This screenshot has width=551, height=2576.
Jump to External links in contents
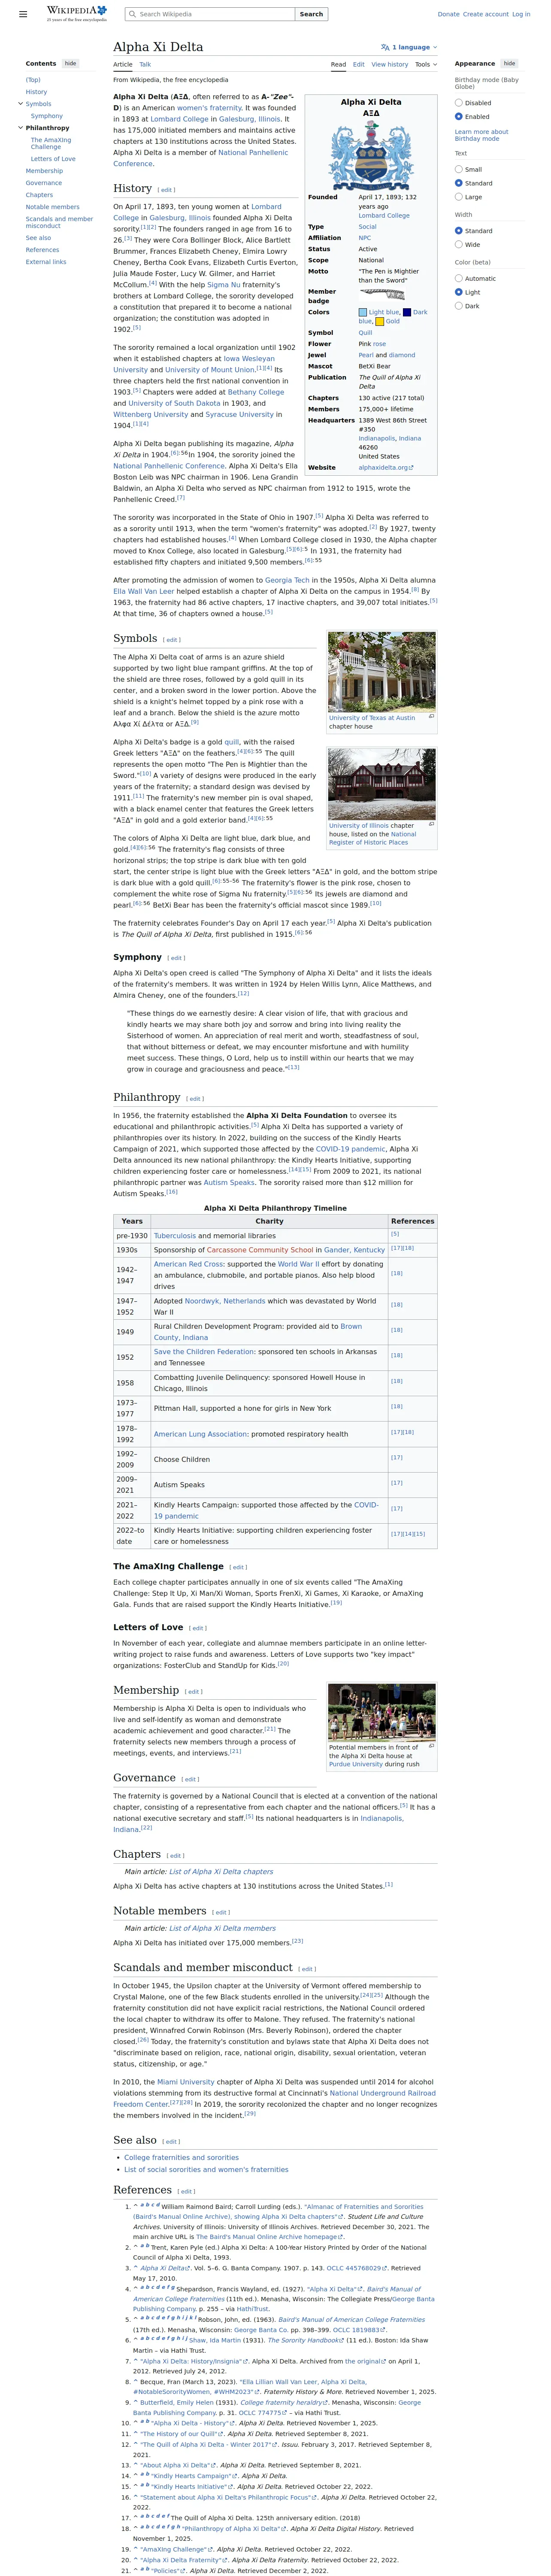[x=46, y=262]
